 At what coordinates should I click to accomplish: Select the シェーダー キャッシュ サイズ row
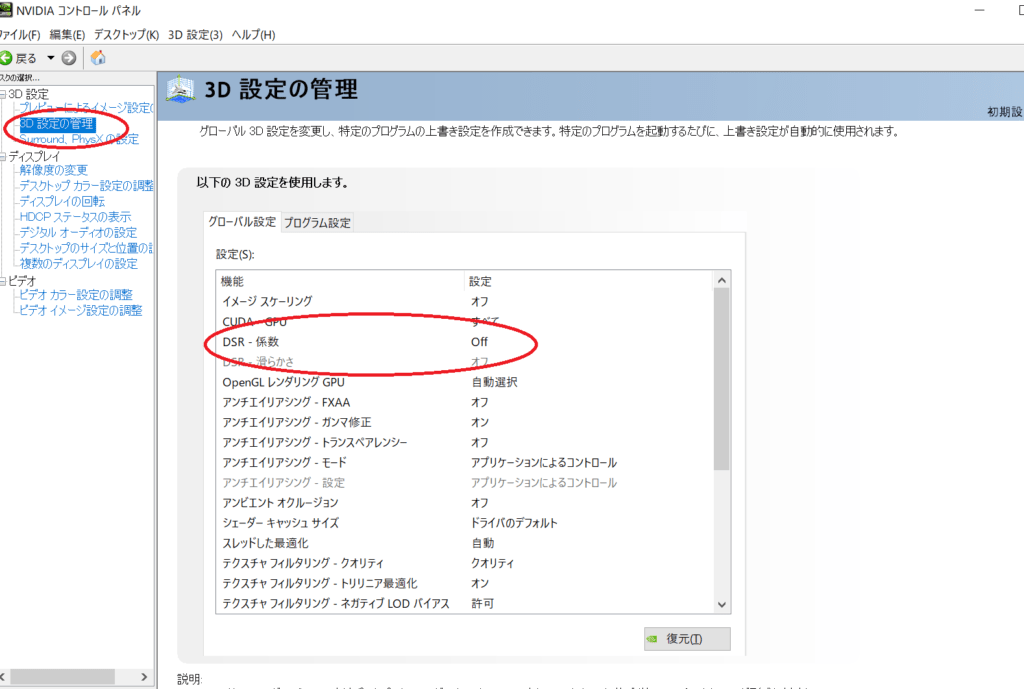[x=464, y=523]
